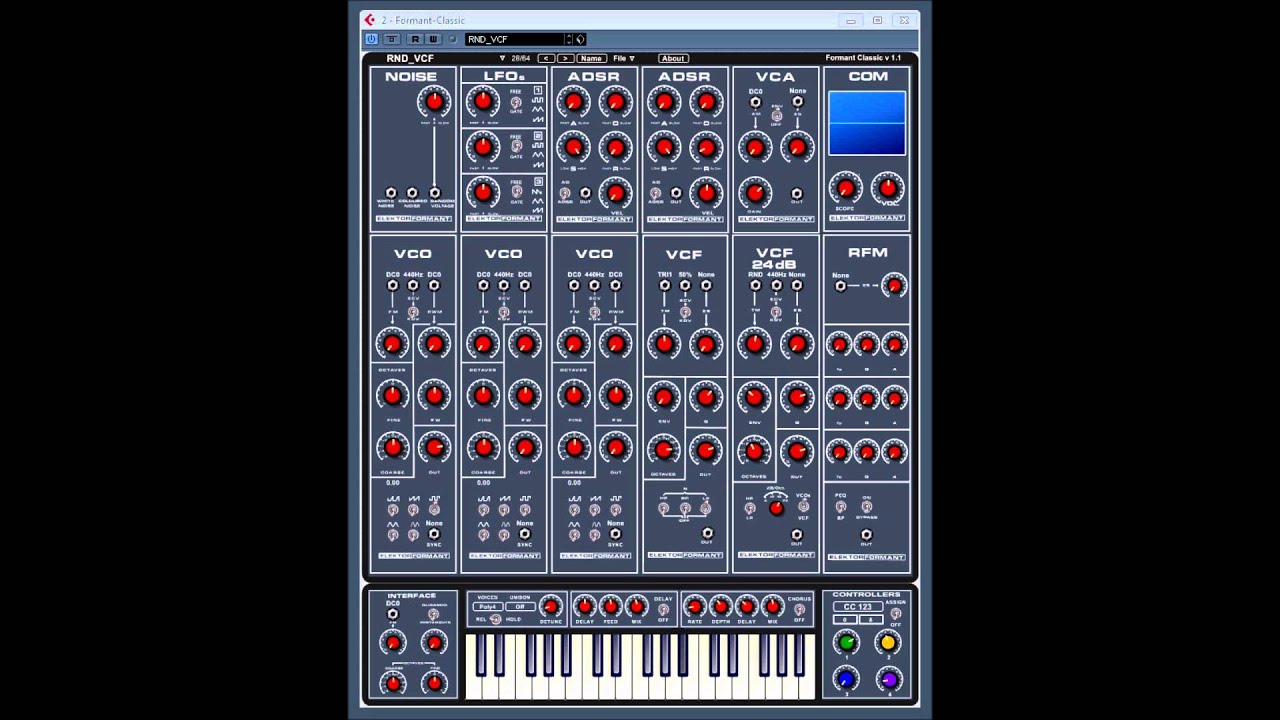Viewport: 1280px width, 720px height.
Task: Click the RFM OUT jack
Action: click(867, 535)
